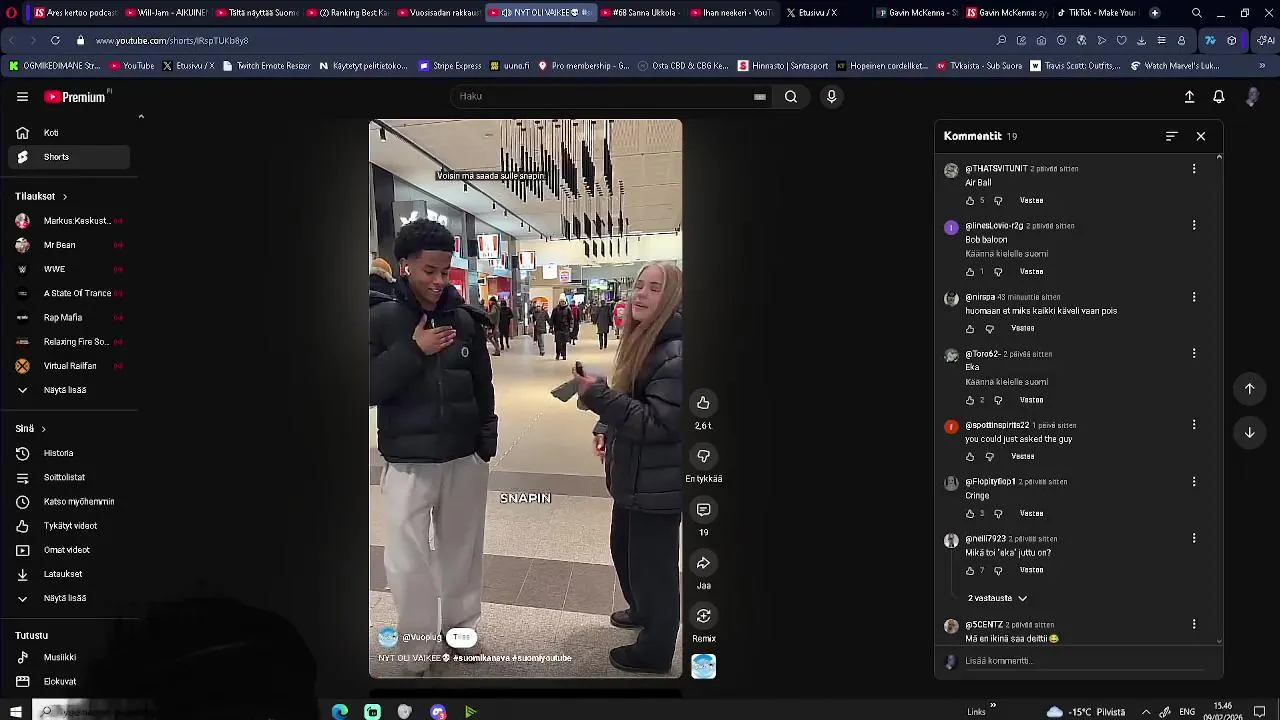Dislike the Eka comment

click(998, 400)
